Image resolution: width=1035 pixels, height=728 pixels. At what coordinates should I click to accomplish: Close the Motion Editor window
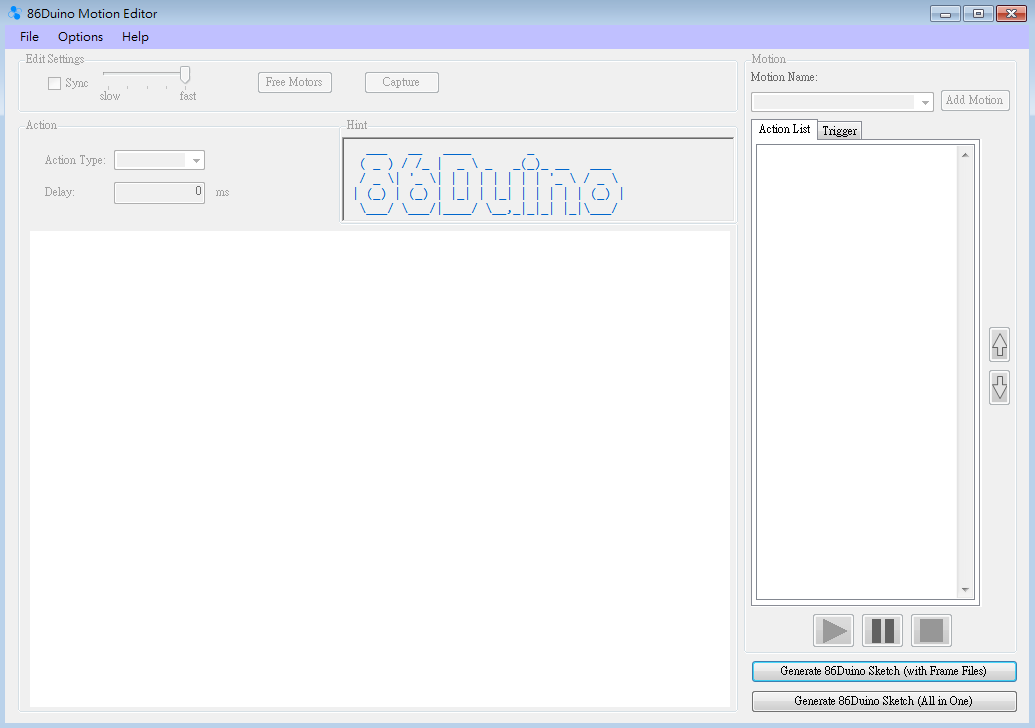coord(1011,13)
